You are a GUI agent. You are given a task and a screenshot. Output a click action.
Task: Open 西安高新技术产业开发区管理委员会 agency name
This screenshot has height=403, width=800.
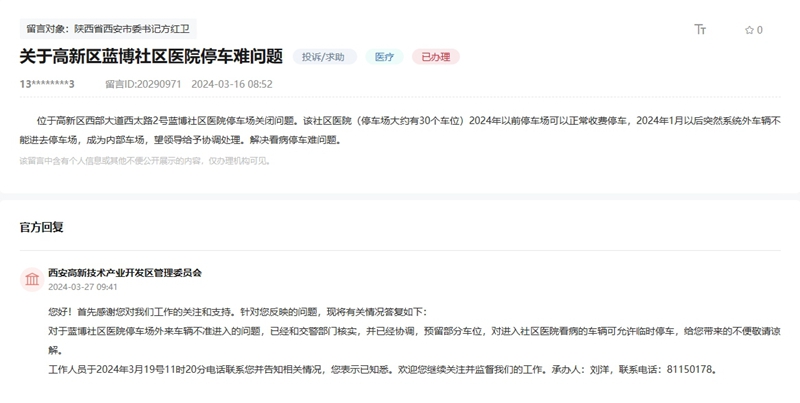click(125, 271)
